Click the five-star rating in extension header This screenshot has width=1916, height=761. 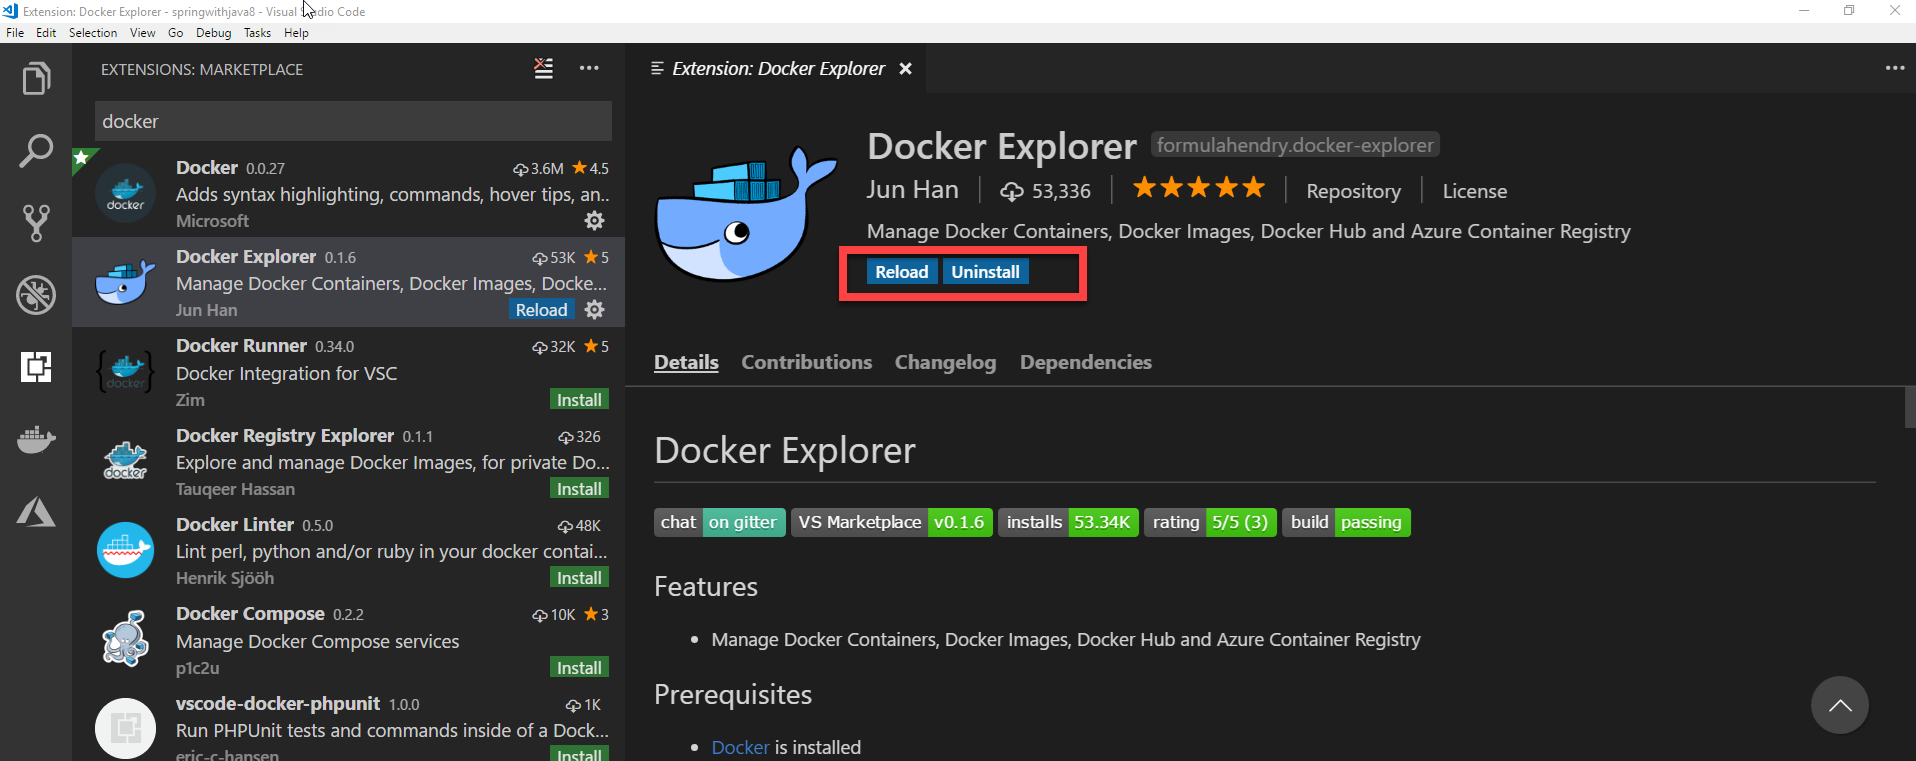pyautogui.click(x=1199, y=188)
